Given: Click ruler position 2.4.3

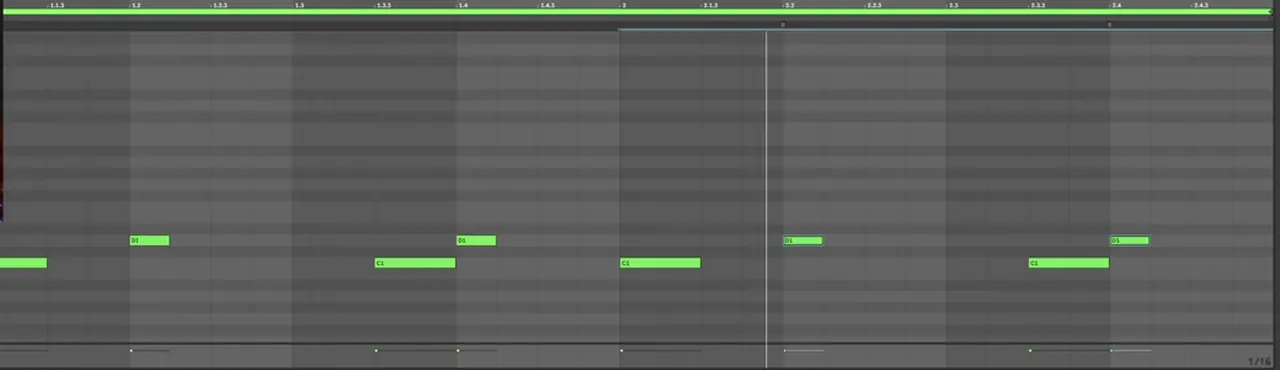Looking at the screenshot, I should point(1200,5).
